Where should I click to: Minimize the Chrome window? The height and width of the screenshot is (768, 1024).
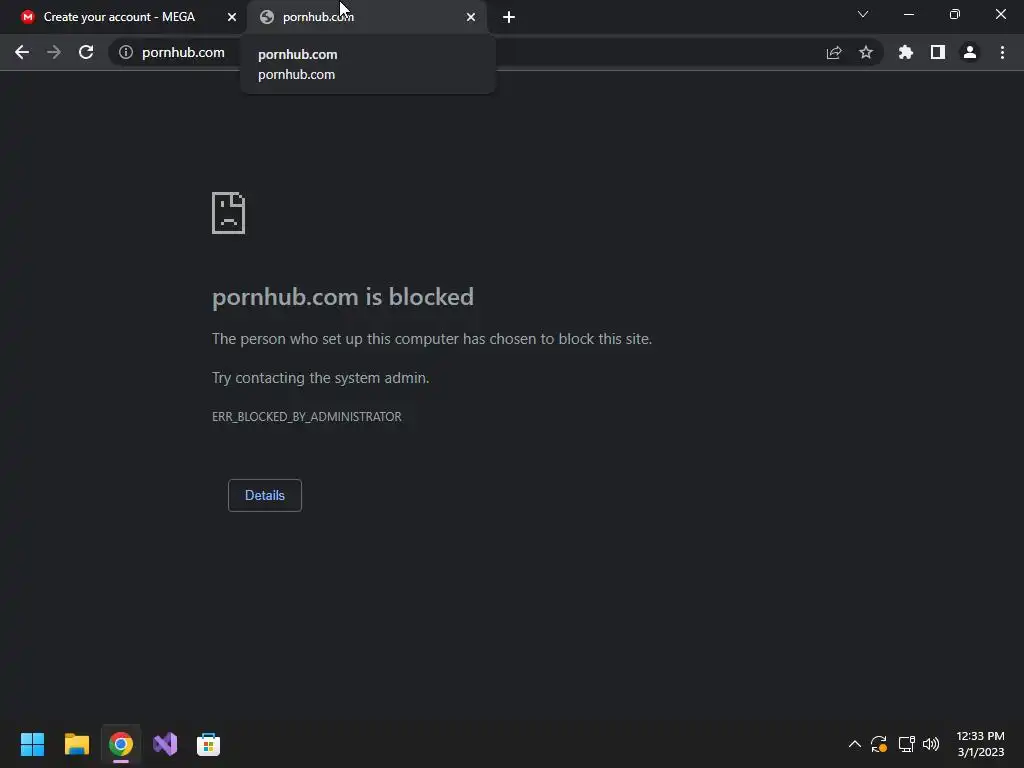[x=909, y=14]
